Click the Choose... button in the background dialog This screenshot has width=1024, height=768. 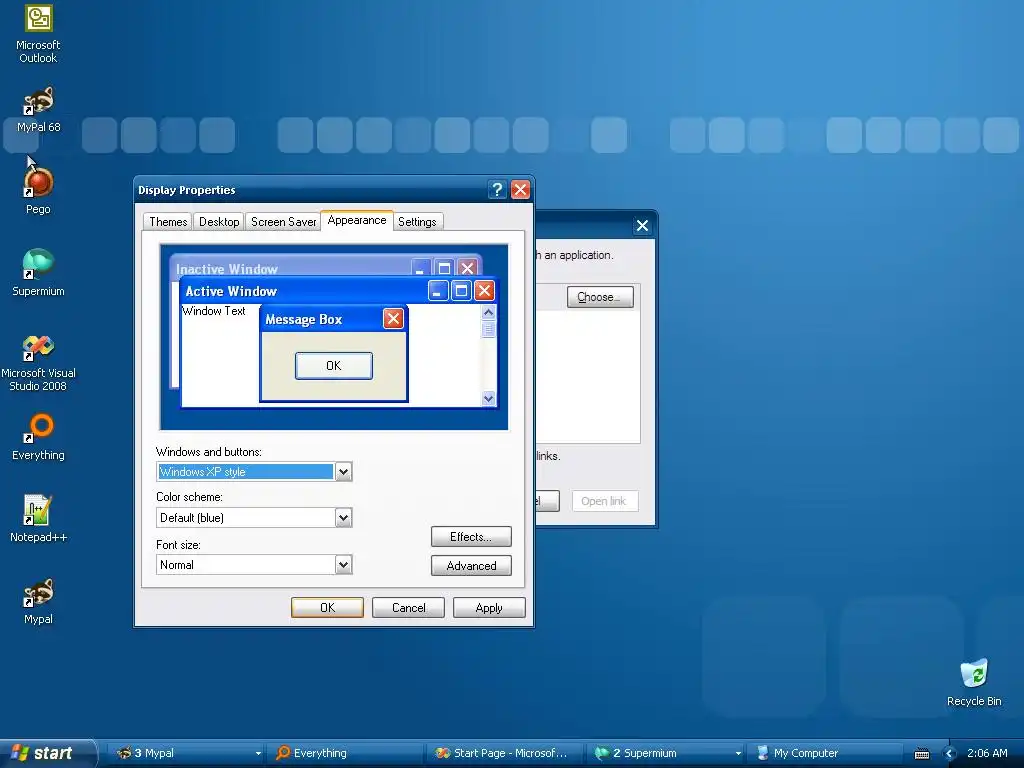tap(600, 297)
